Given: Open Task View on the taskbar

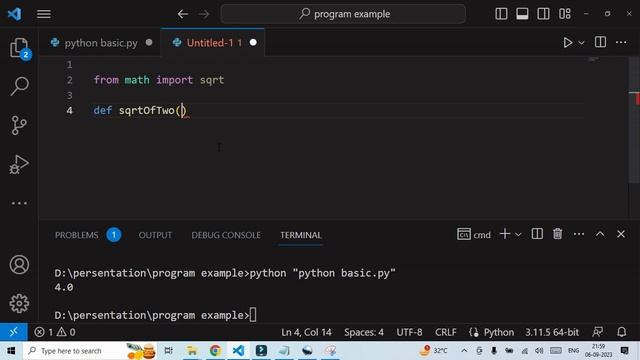Looking at the screenshot, I should [168, 351].
